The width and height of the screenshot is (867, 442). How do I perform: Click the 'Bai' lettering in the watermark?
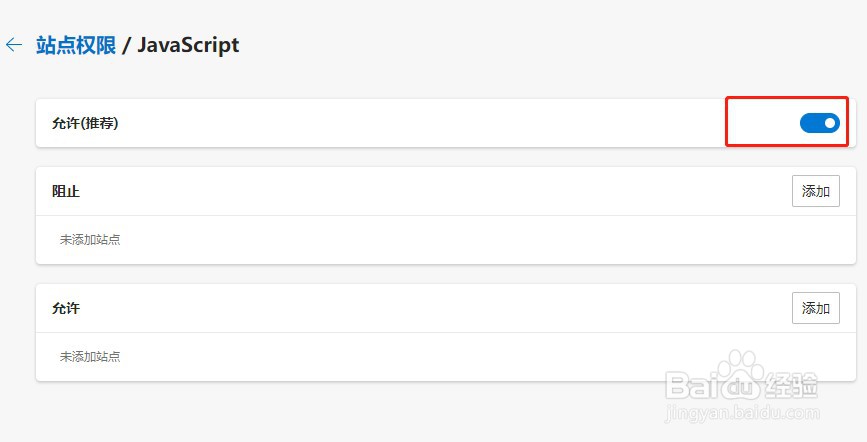689,384
